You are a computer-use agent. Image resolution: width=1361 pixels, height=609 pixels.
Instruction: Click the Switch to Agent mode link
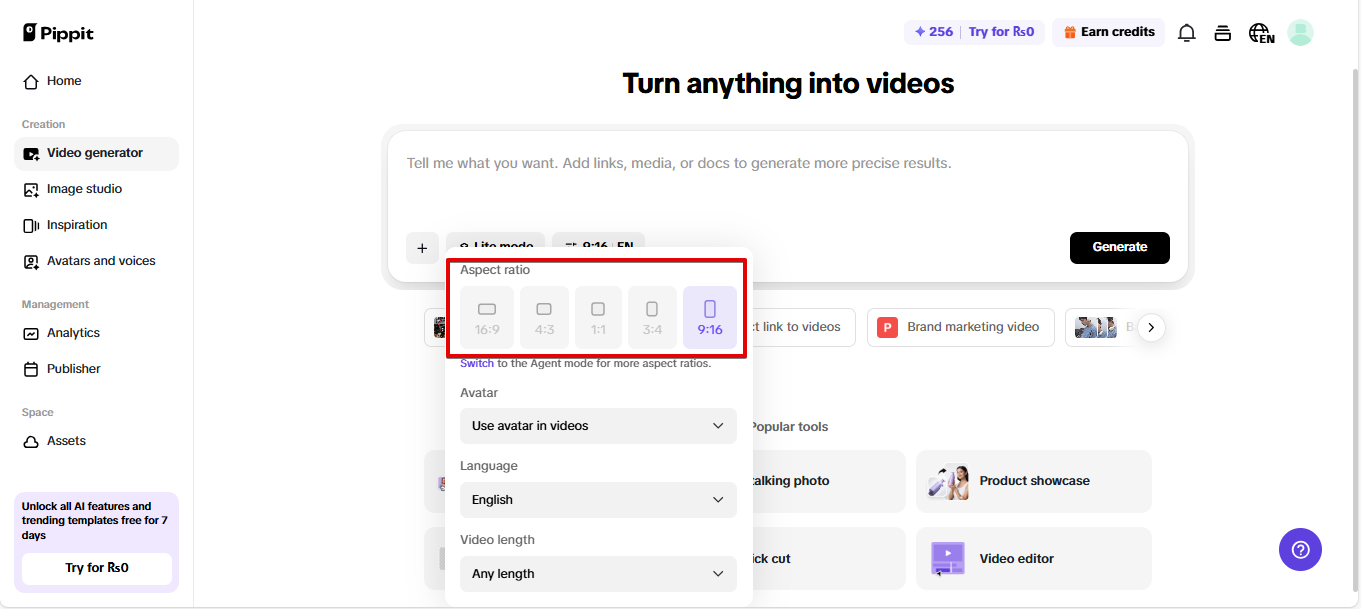point(477,364)
